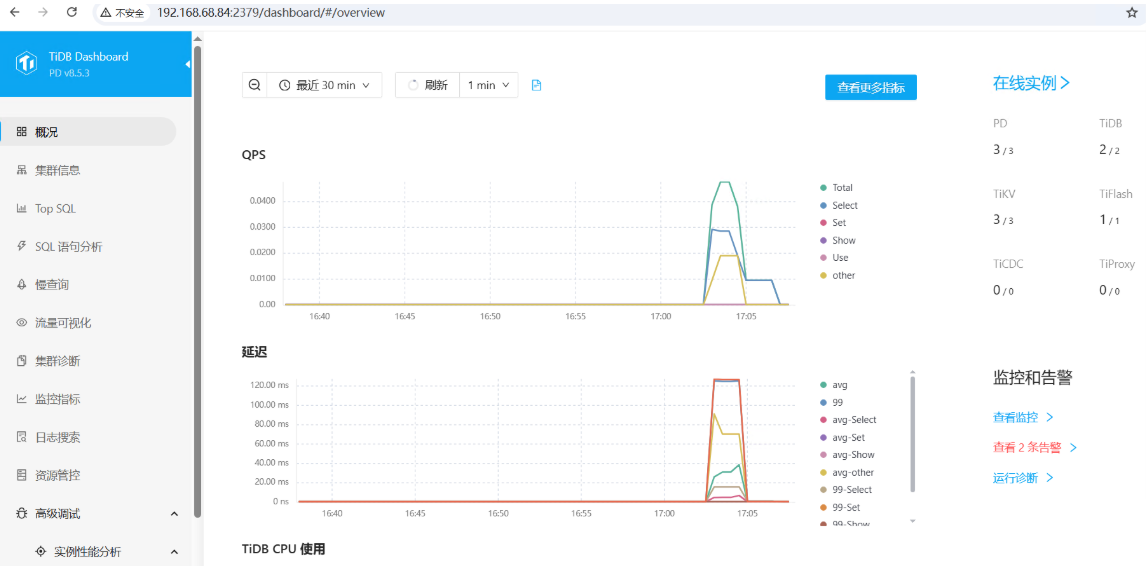
Task: Bookmark this page with star icon
Action: 1131,13
